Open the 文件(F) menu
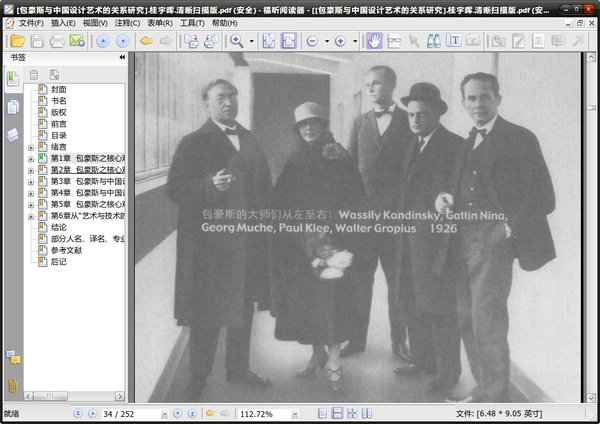 (x=31, y=23)
